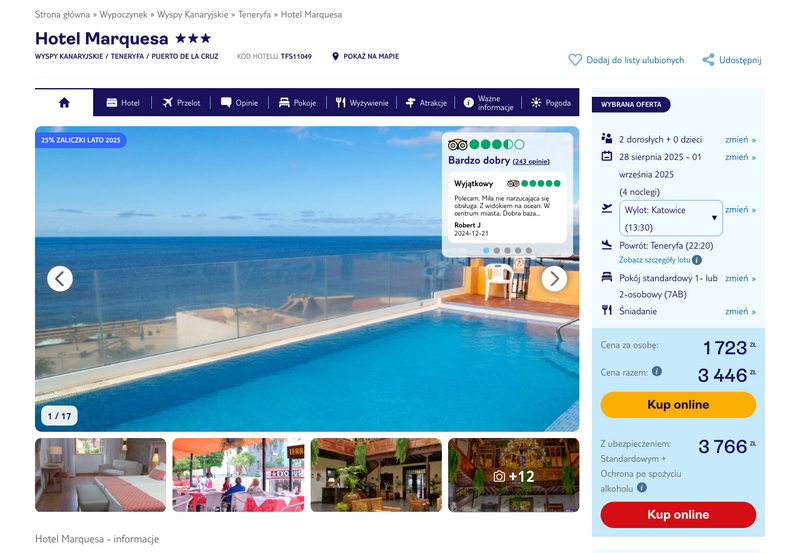Expand the Wylot: Katowice departure dropdown
Screen dimensions: 800x553
click(x=670, y=218)
